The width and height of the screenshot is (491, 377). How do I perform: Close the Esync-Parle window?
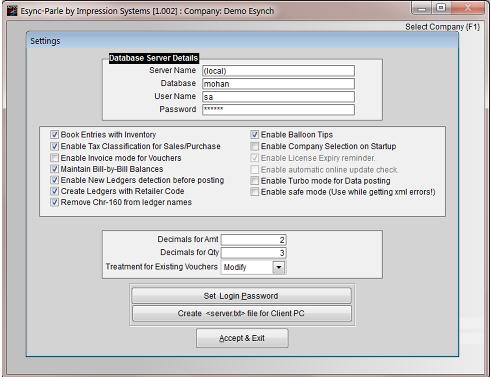coord(467,8)
